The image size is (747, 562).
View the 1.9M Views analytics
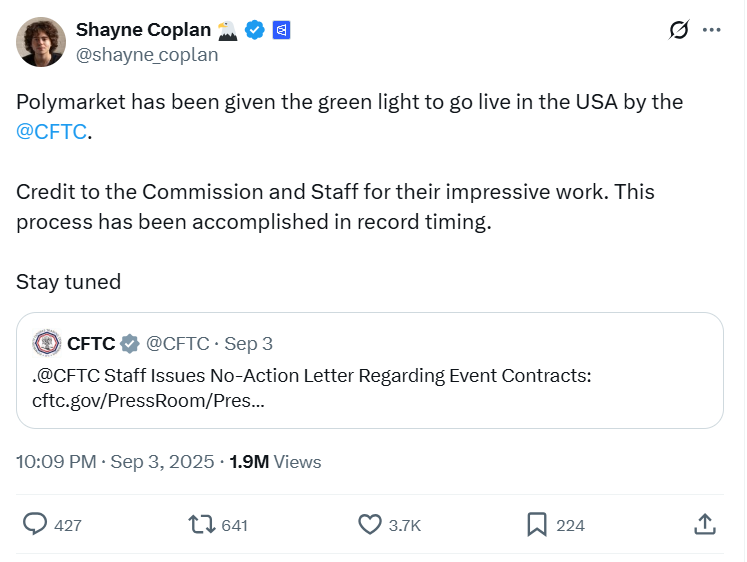275,462
